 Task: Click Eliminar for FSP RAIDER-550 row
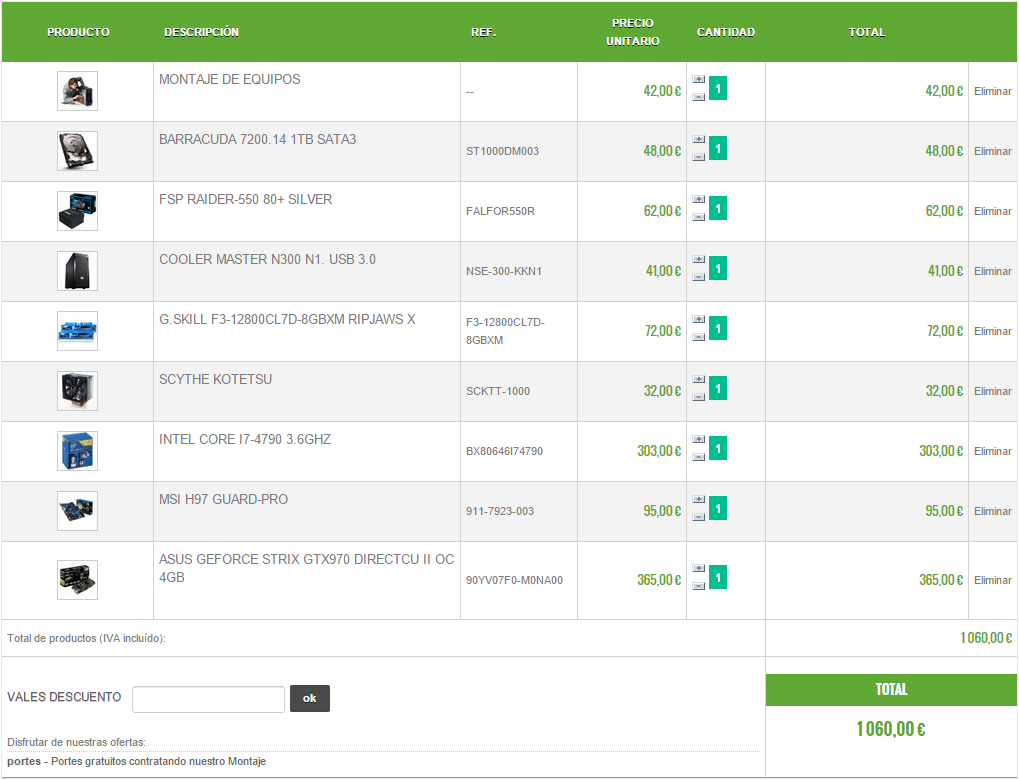pos(992,211)
